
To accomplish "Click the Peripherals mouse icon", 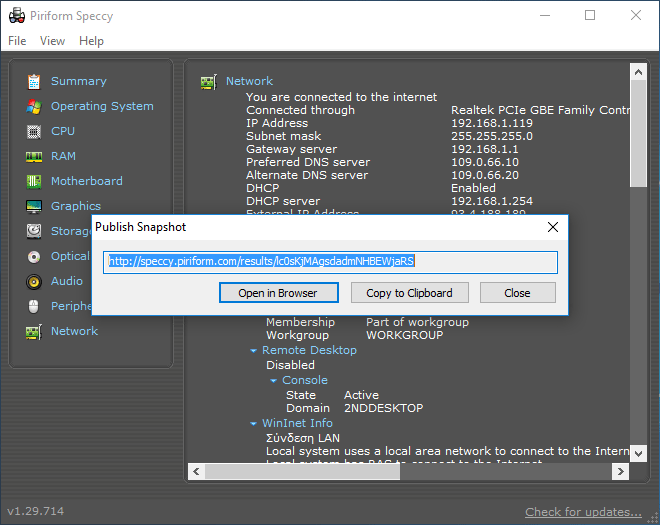I will coord(34,306).
